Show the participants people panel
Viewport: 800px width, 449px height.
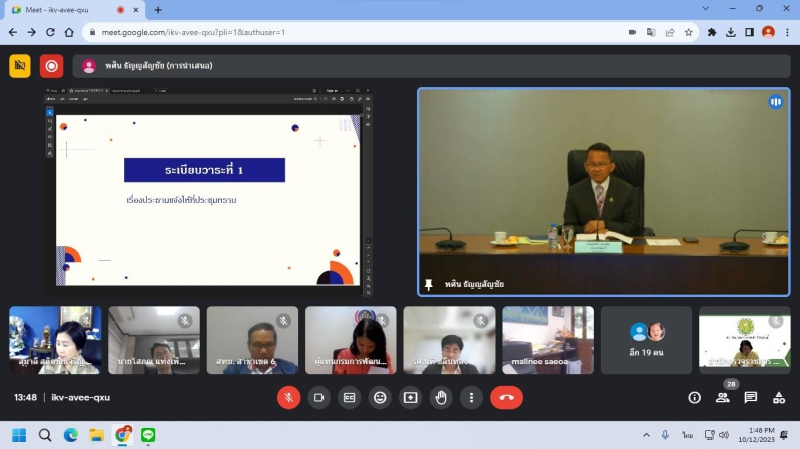pyautogui.click(x=722, y=397)
